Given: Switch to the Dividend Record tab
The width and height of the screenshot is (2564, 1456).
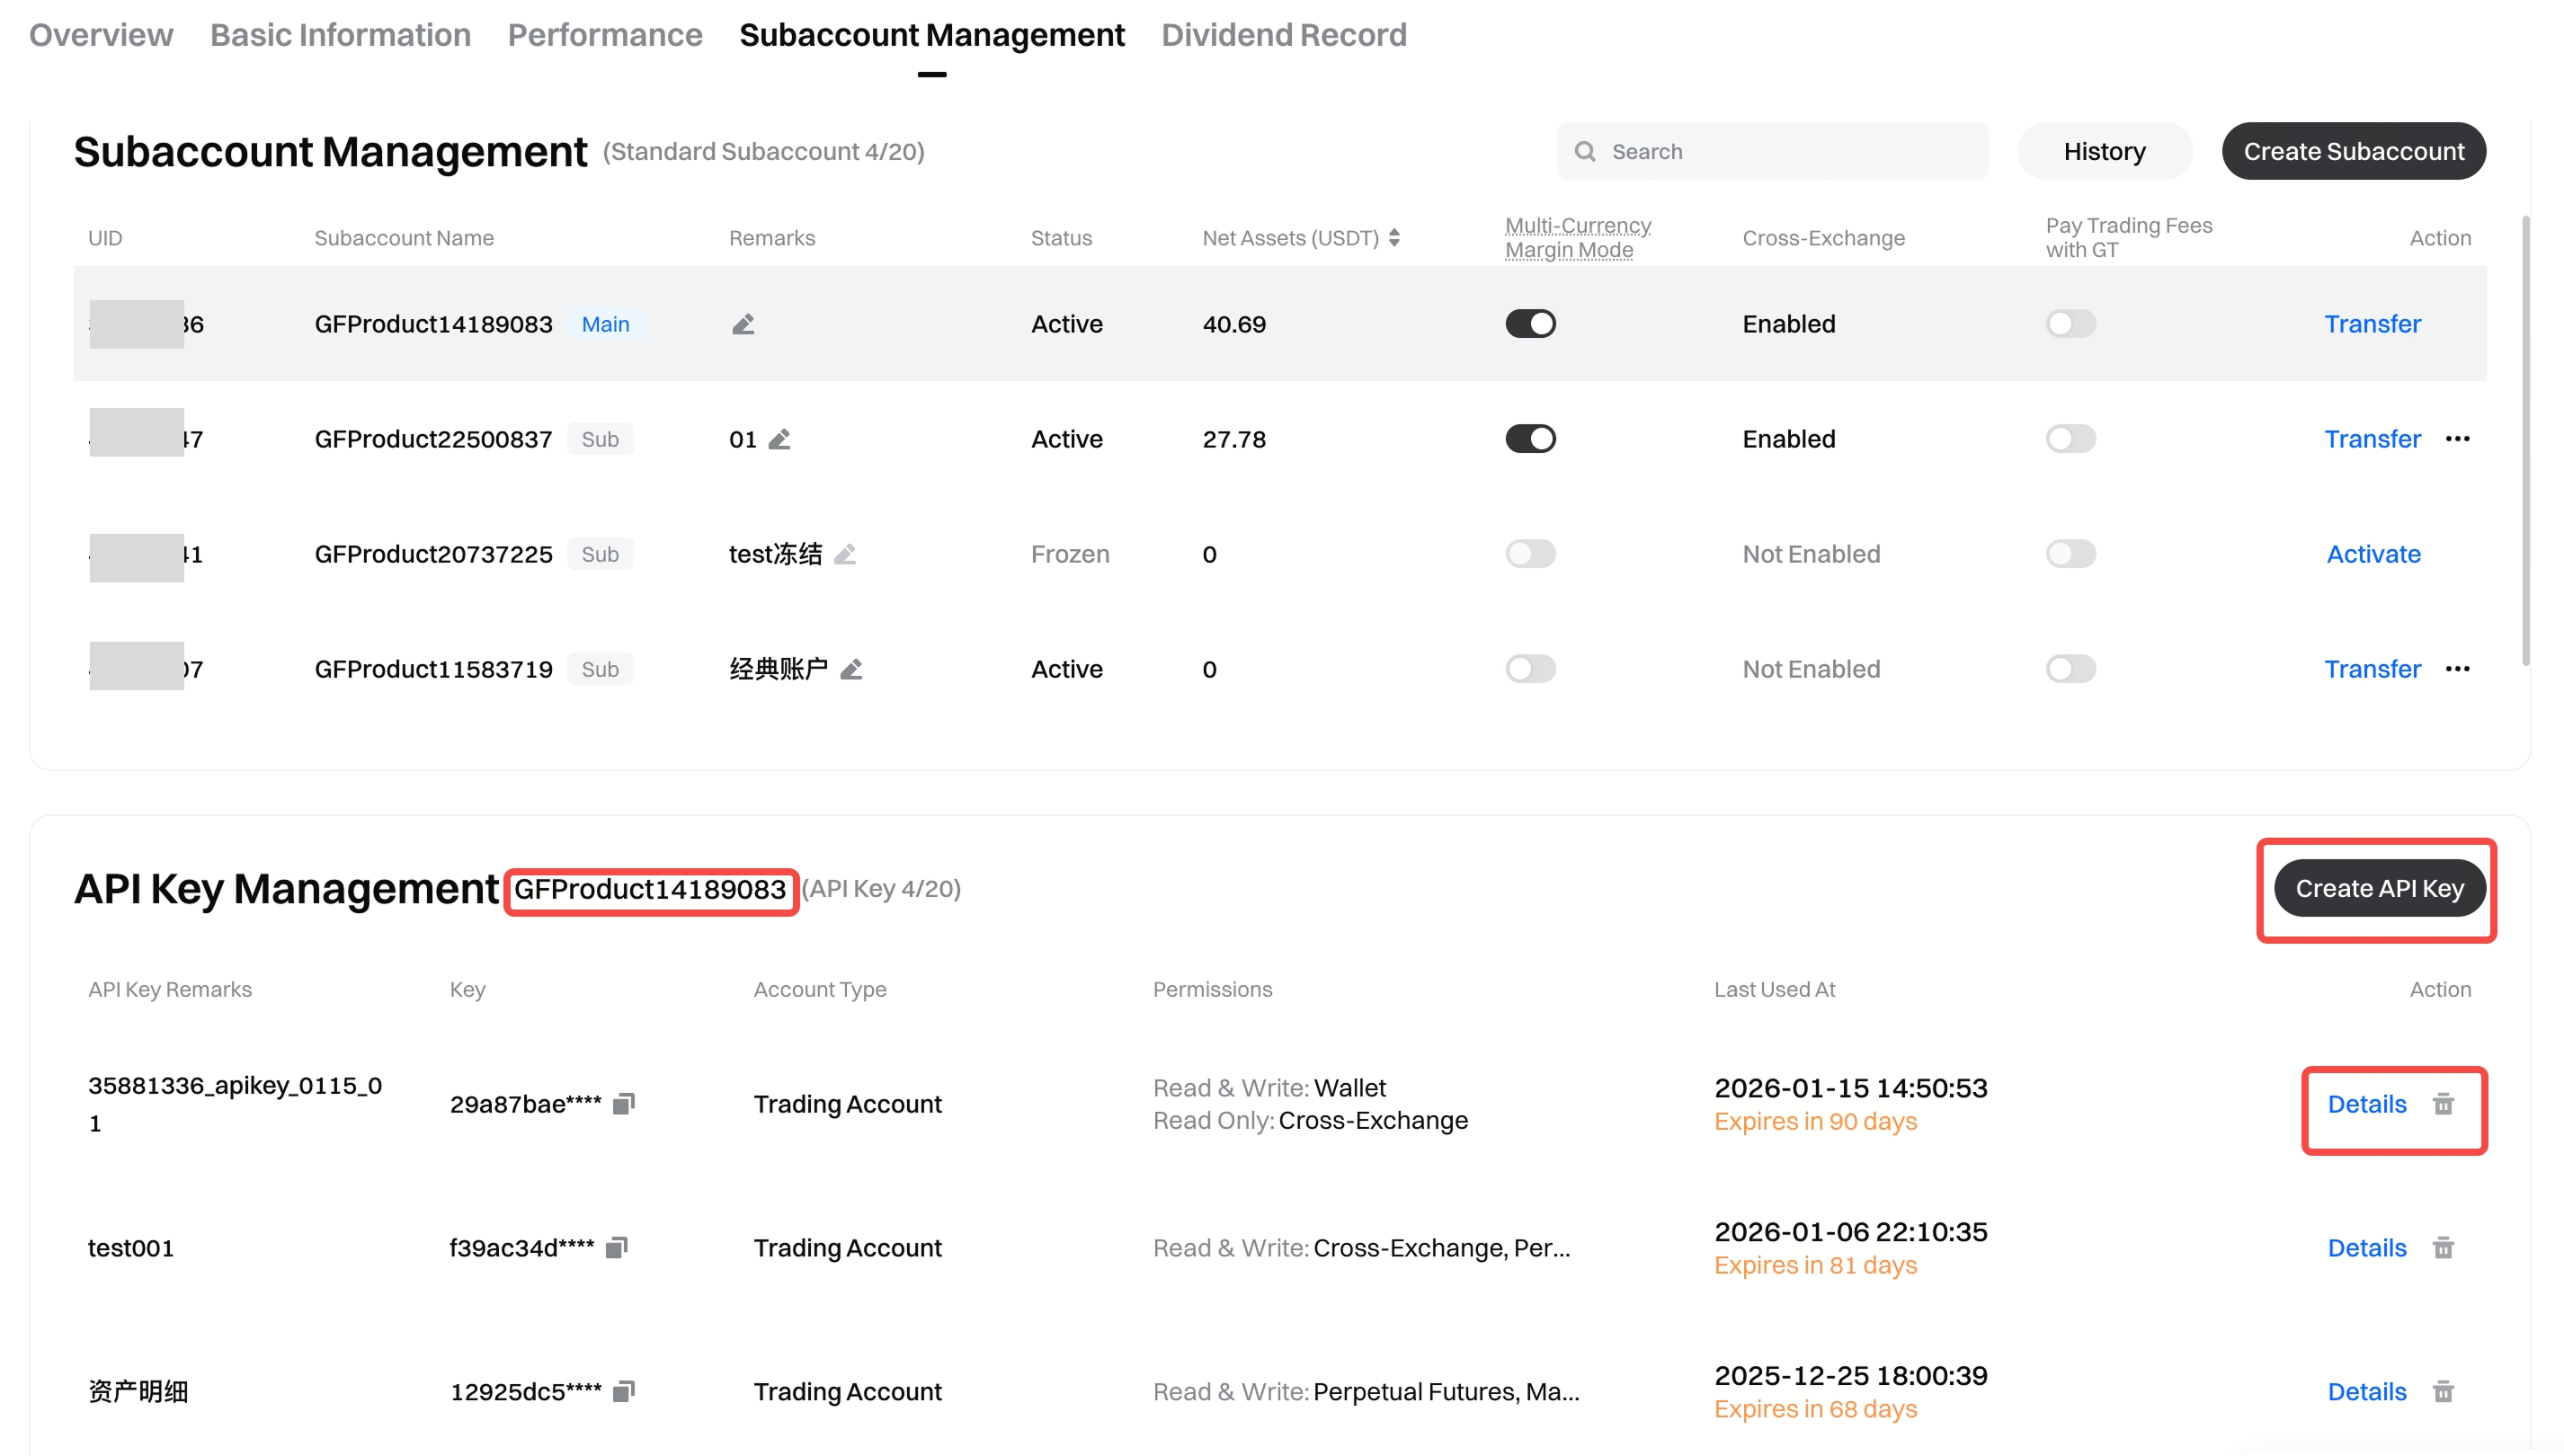Looking at the screenshot, I should pyautogui.click(x=1283, y=35).
